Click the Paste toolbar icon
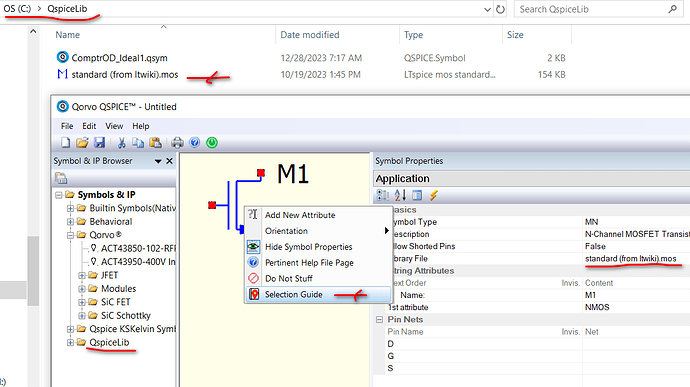The width and height of the screenshot is (690, 387). (155, 143)
